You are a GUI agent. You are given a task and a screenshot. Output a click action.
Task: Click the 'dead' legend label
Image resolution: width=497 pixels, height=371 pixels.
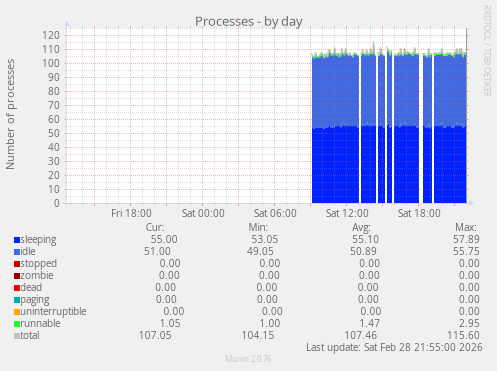pyautogui.click(x=31, y=287)
